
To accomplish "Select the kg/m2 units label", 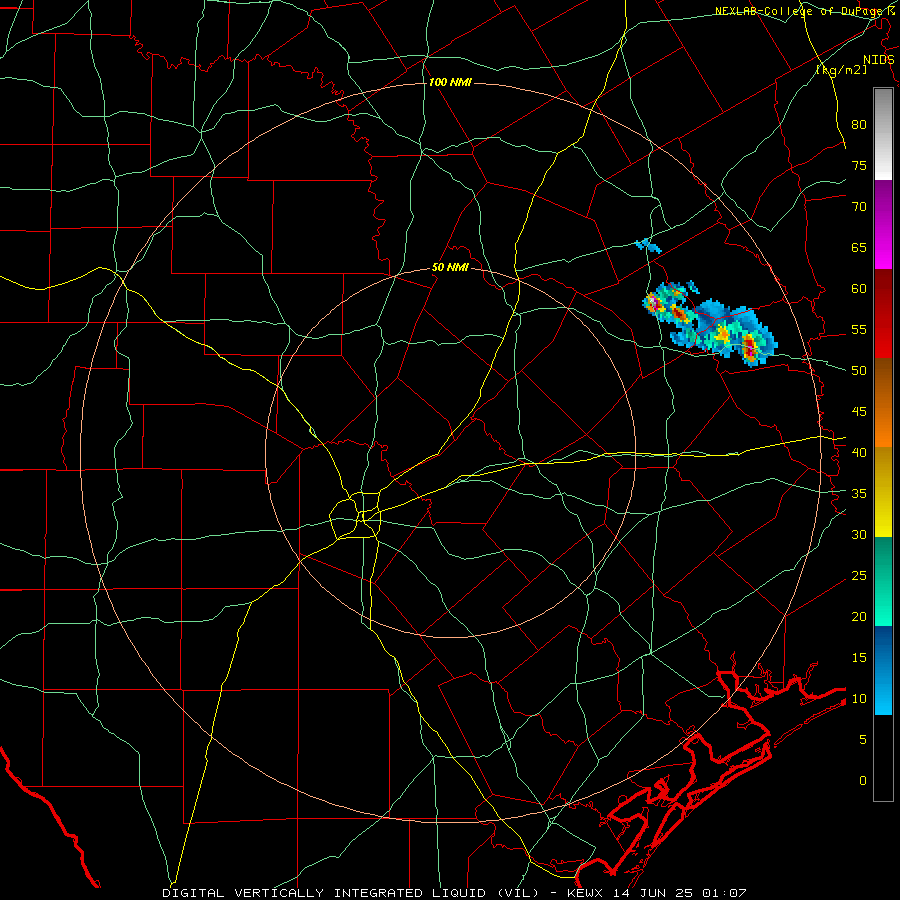I will (x=841, y=70).
